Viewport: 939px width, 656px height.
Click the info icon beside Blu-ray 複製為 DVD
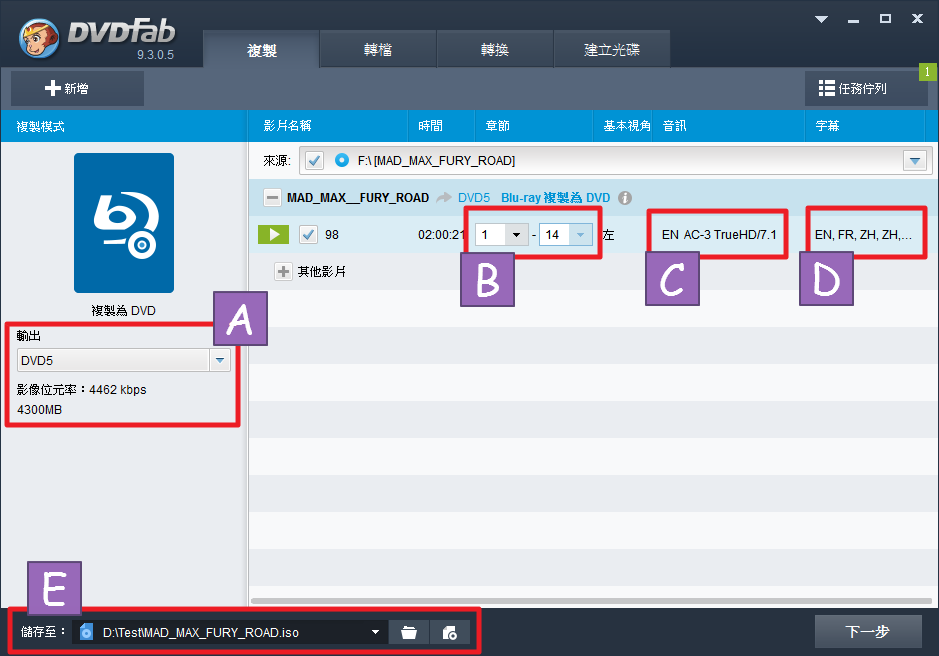(625, 198)
